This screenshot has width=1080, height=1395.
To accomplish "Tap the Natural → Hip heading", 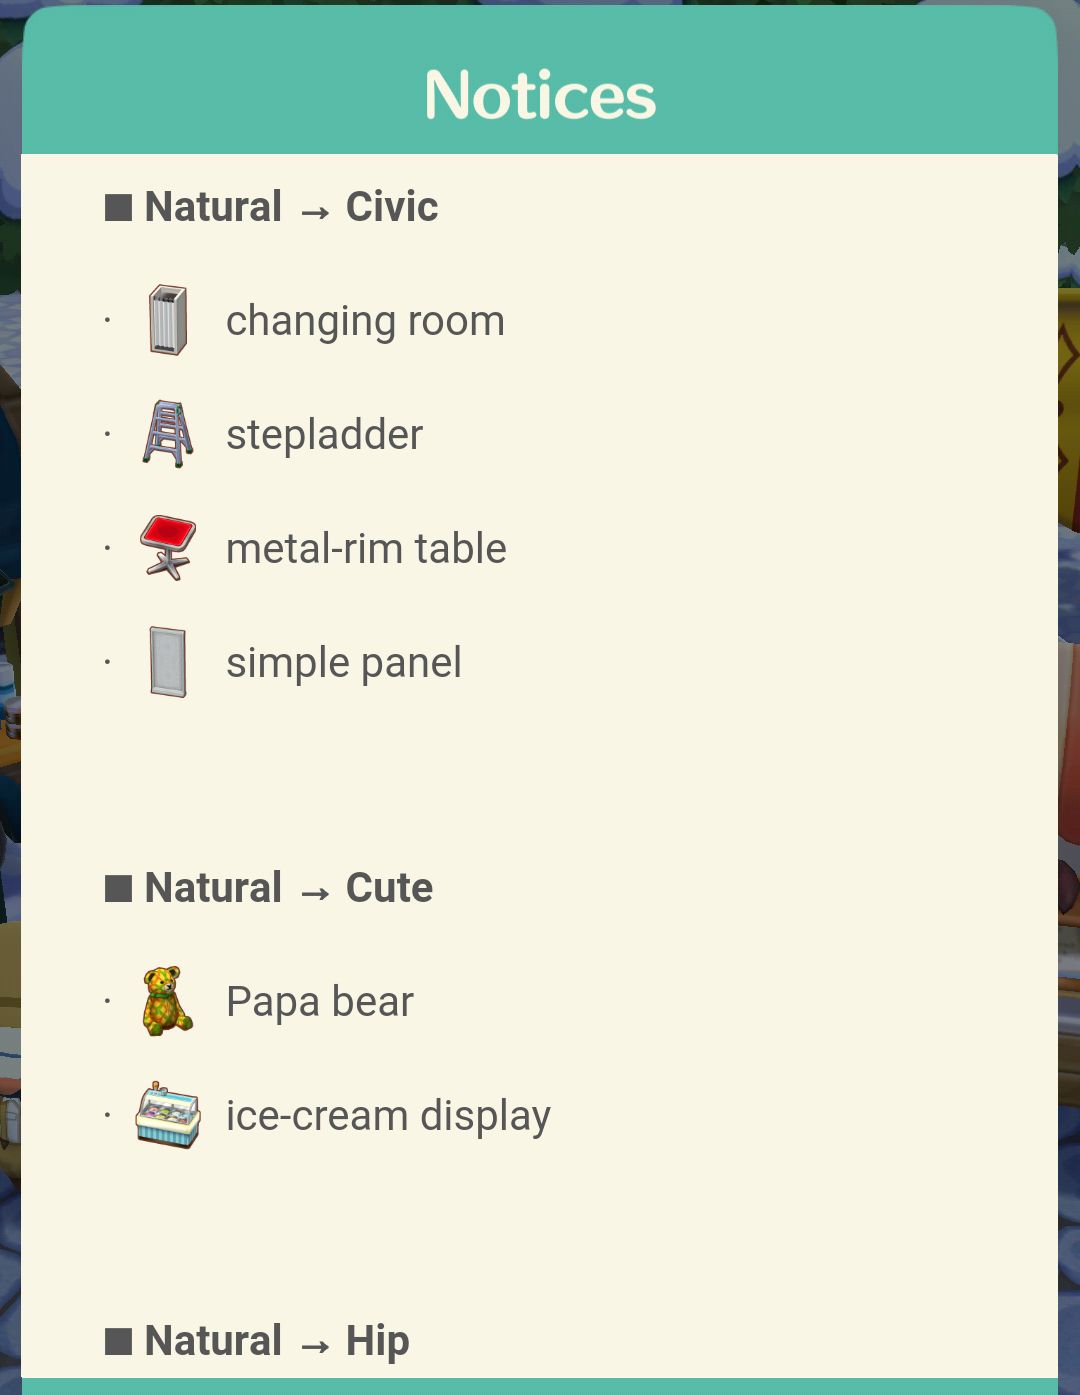I will [x=277, y=1341].
